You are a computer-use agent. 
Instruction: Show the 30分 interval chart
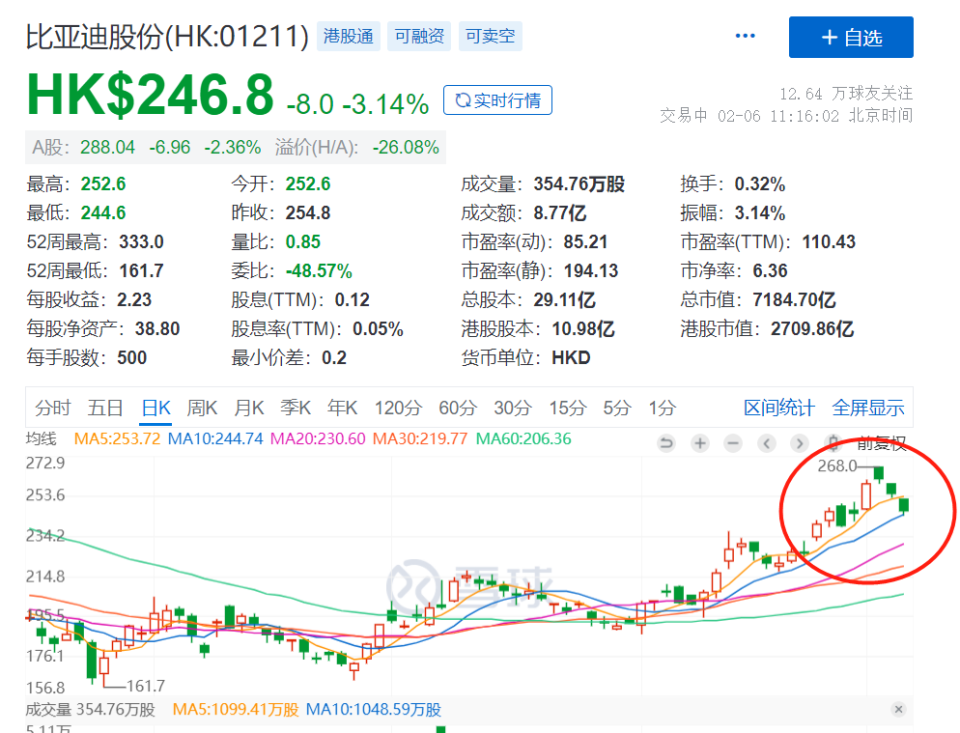(x=512, y=408)
